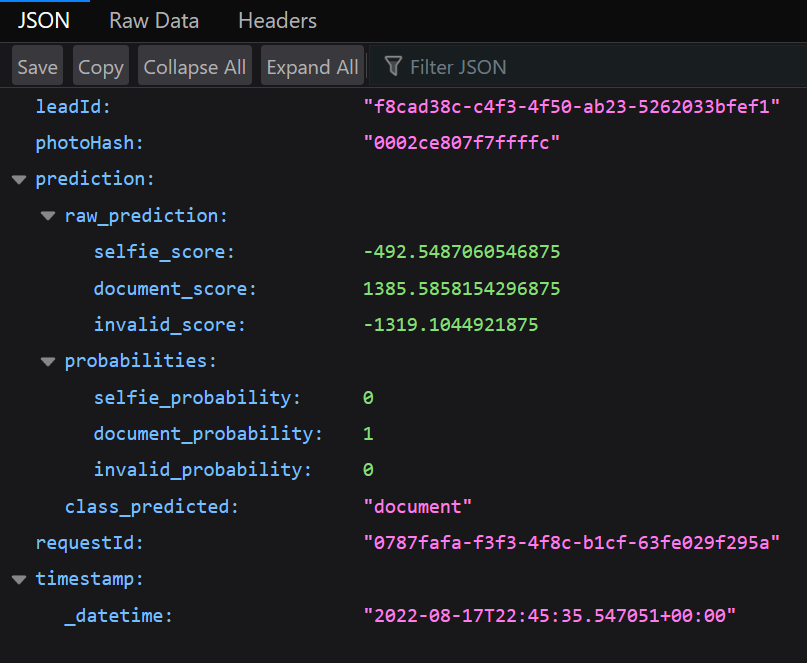The height and width of the screenshot is (663, 807).
Task: Click Expand All in the toolbar
Action: 312,67
